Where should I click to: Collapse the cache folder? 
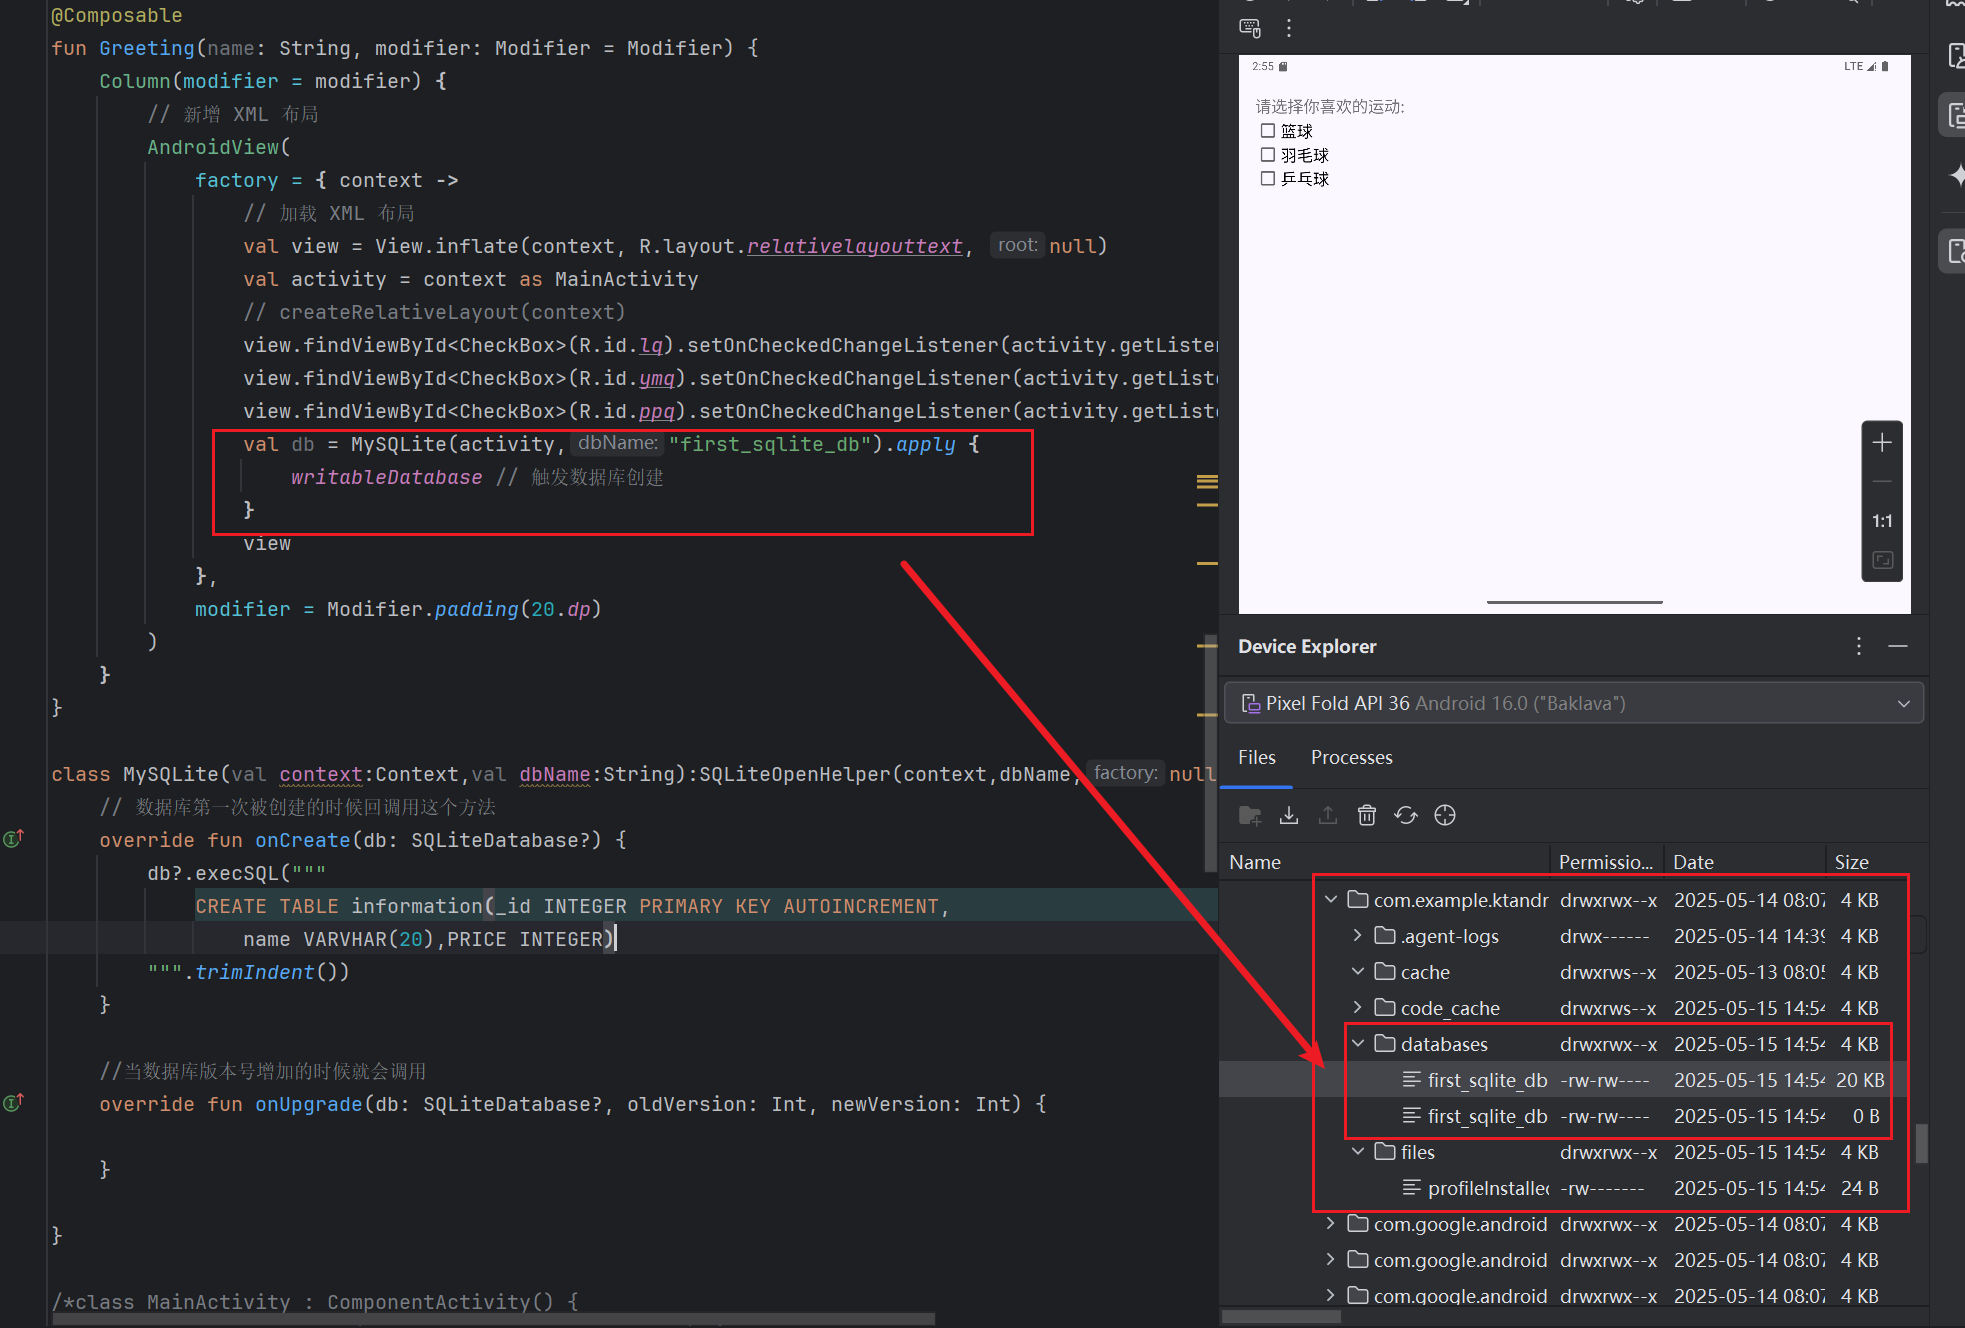pos(1358,972)
